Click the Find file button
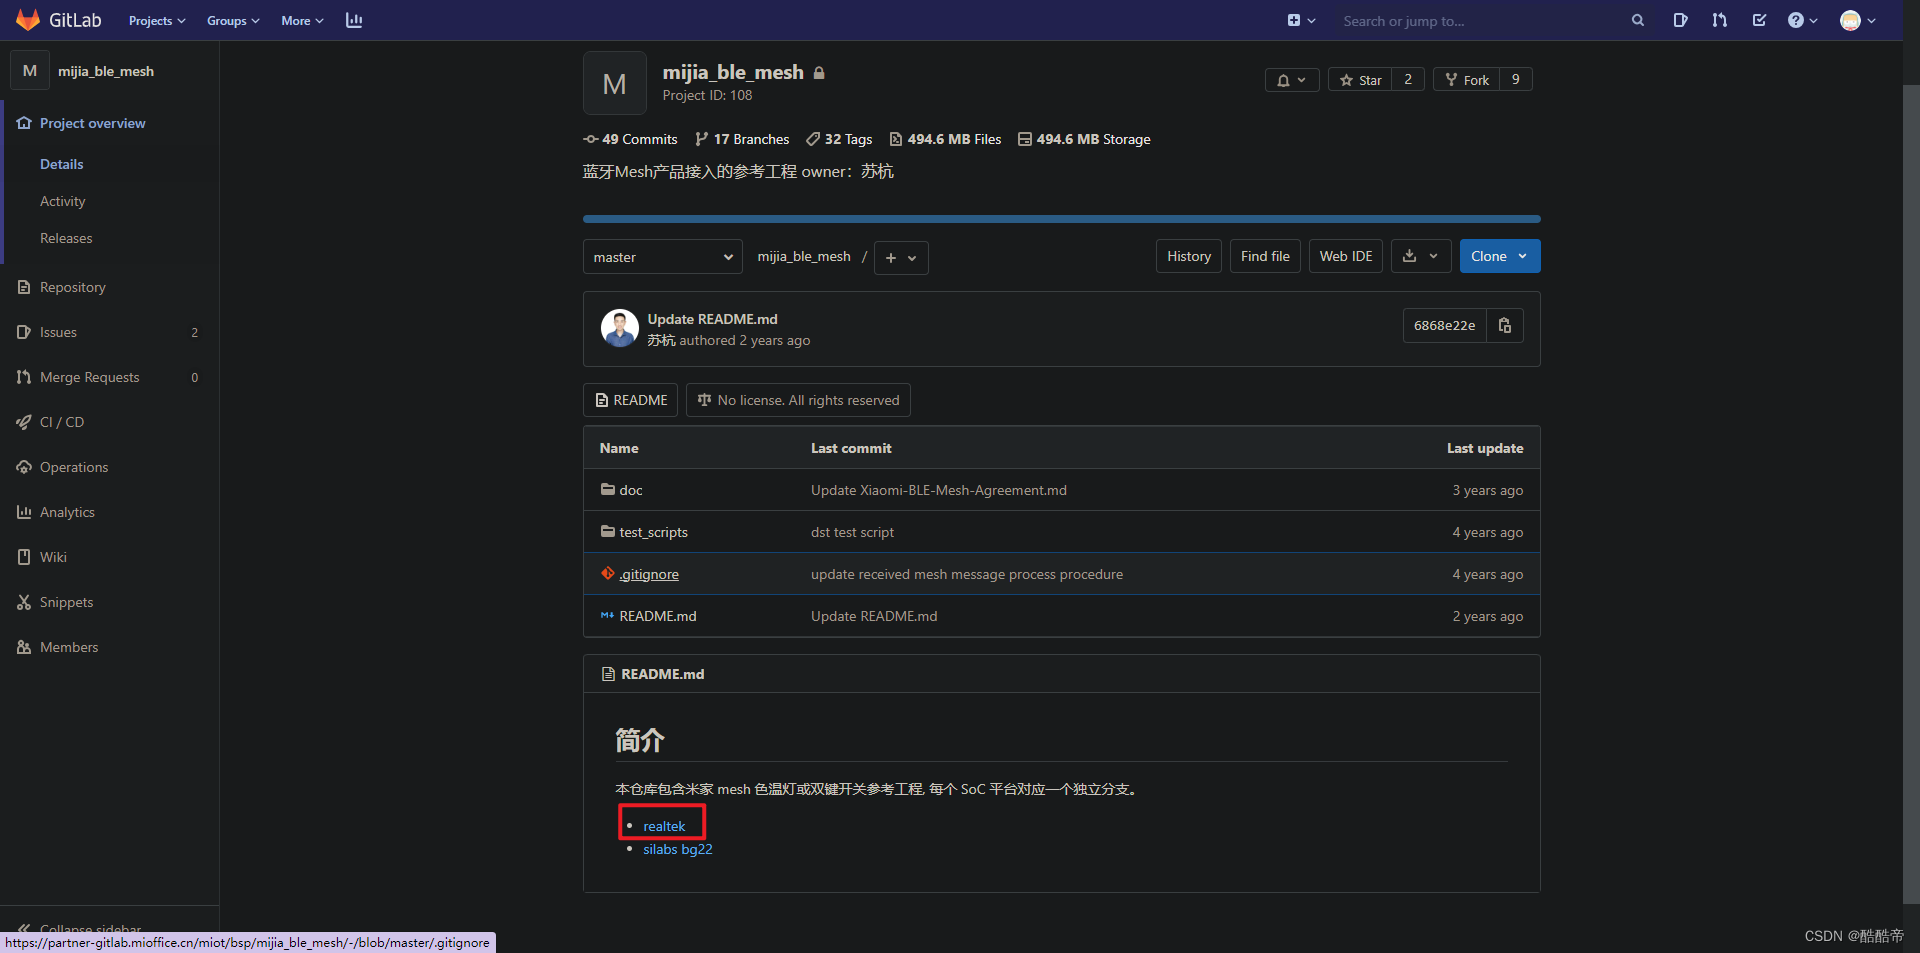 pyautogui.click(x=1265, y=256)
